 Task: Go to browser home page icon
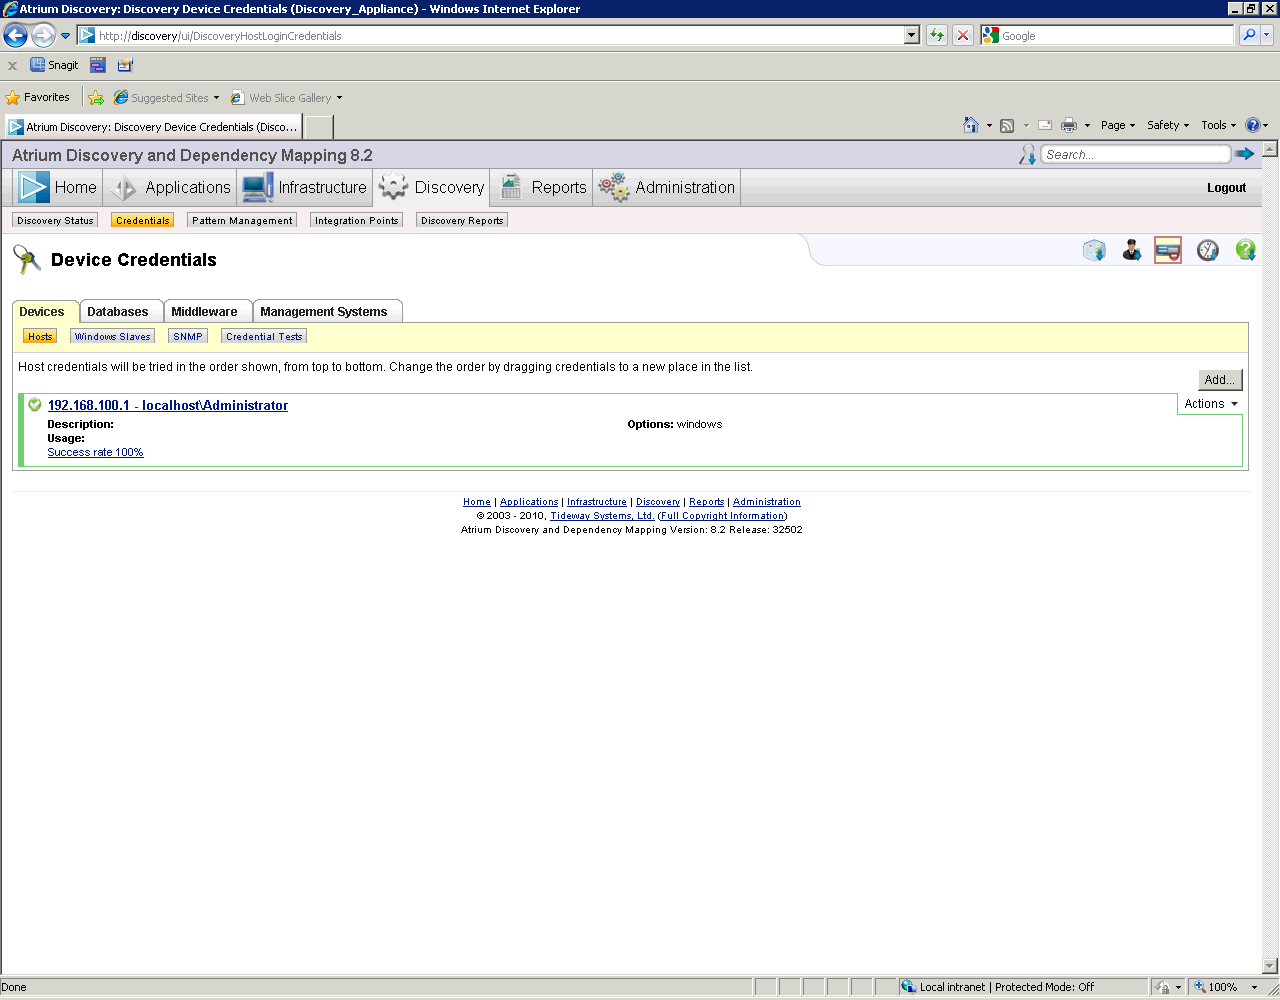(x=971, y=125)
